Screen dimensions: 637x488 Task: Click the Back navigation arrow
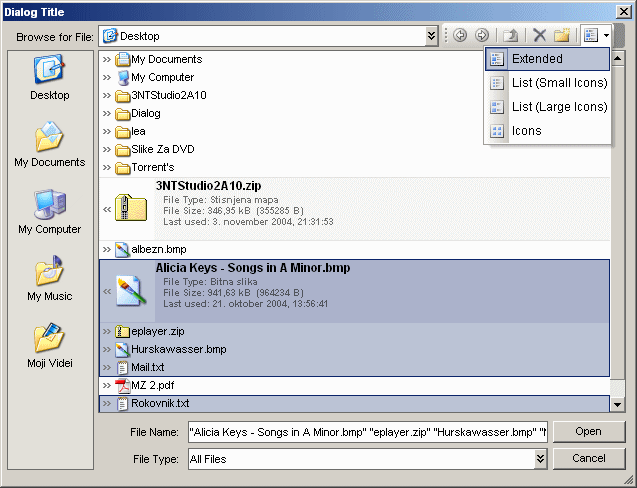pyautogui.click(x=460, y=35)
